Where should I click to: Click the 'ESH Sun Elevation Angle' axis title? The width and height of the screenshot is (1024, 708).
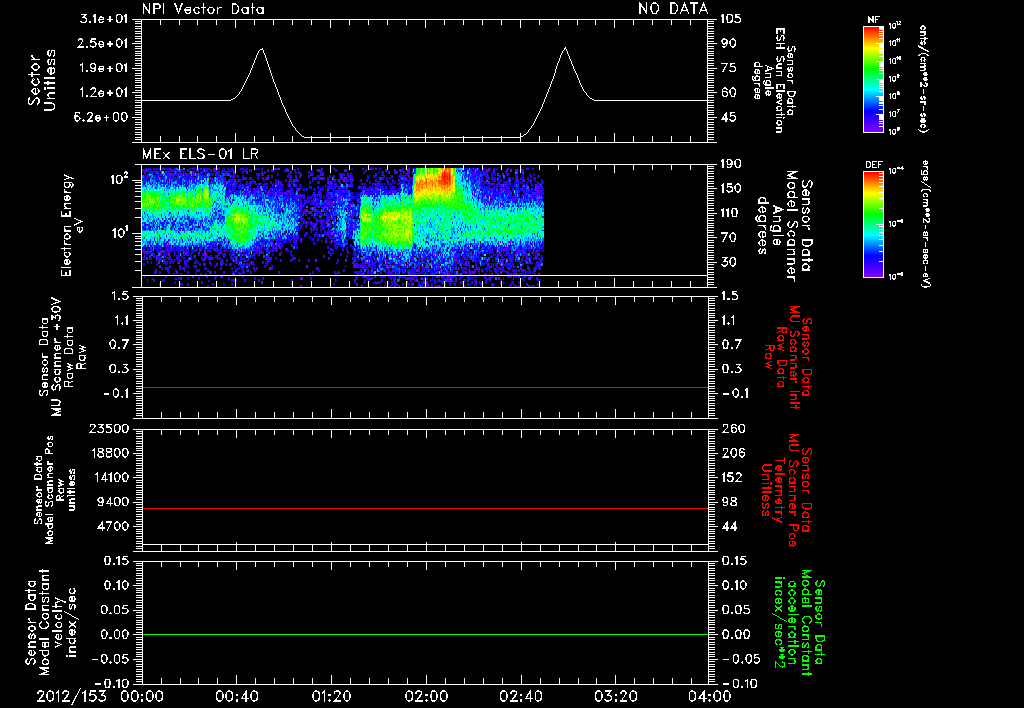775,80
